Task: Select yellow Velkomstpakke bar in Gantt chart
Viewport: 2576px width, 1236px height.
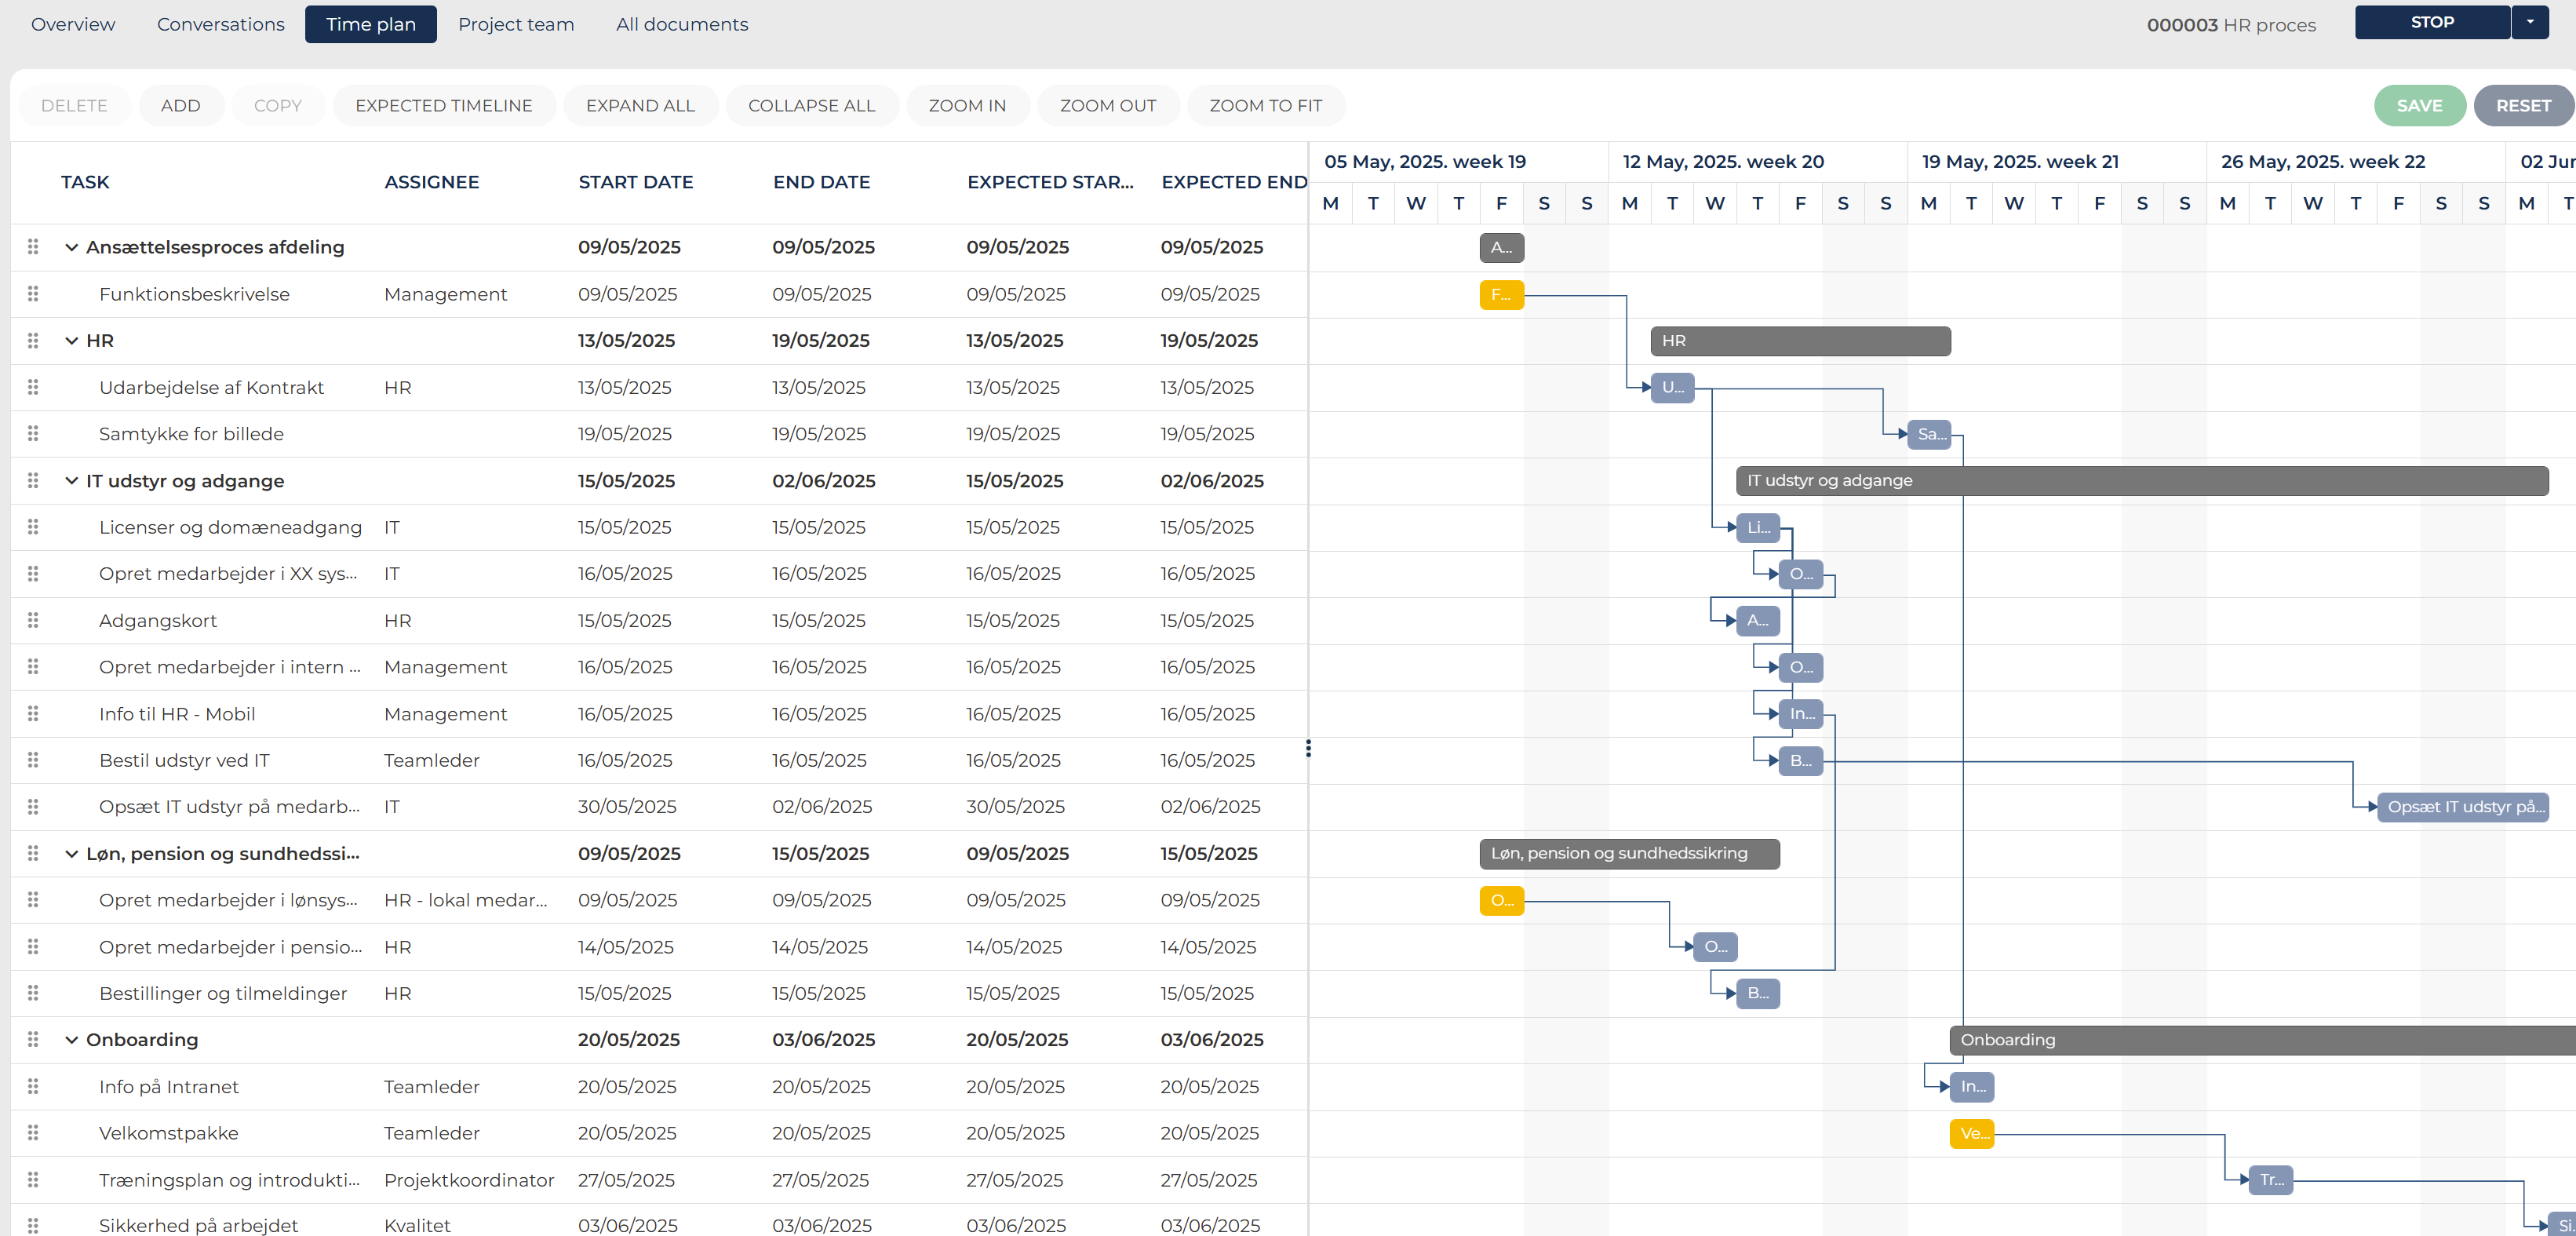Action: (x=1971, y=1133)
